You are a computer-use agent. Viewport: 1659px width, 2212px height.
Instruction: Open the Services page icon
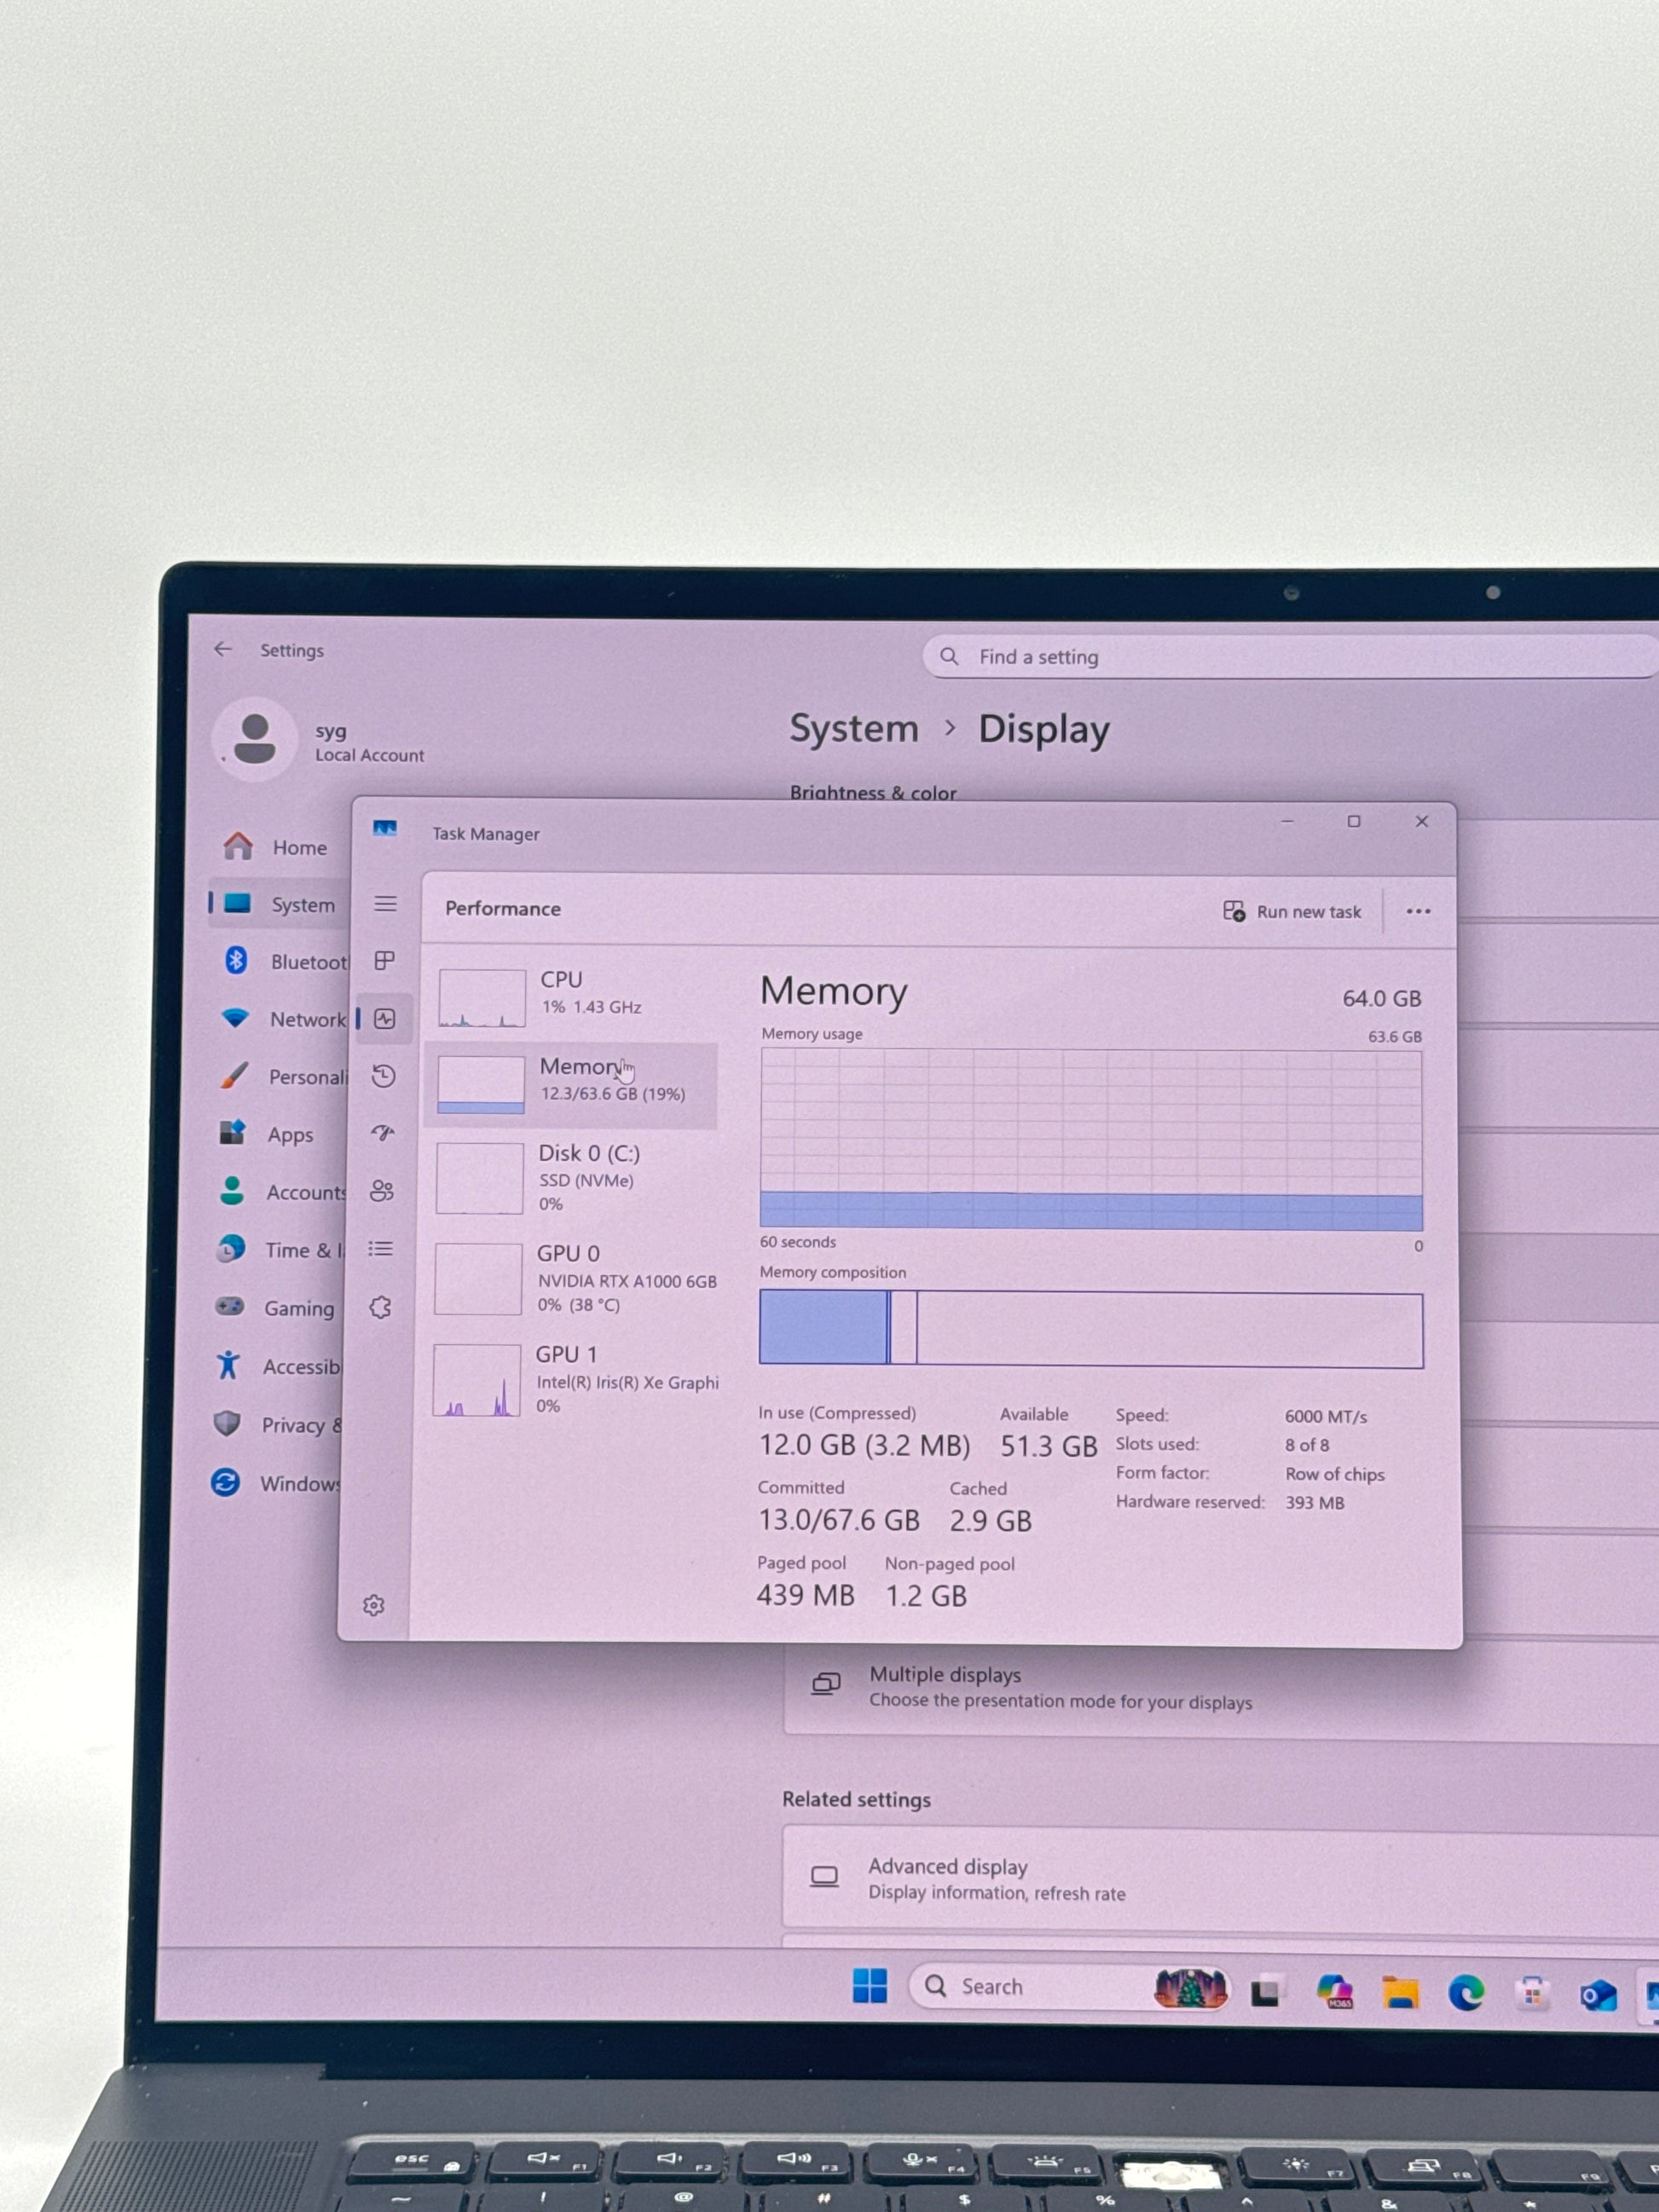tap(380, 1307)
